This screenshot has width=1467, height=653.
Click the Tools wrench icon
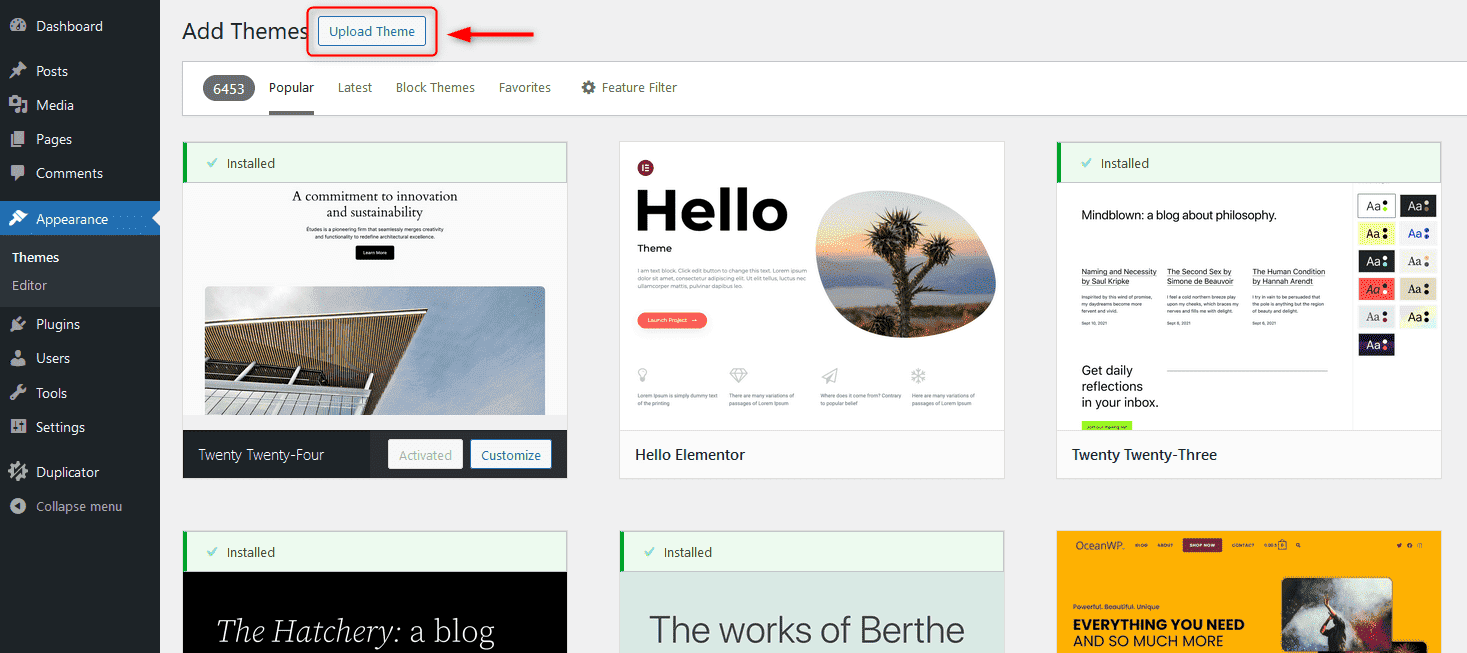point(18,393)
